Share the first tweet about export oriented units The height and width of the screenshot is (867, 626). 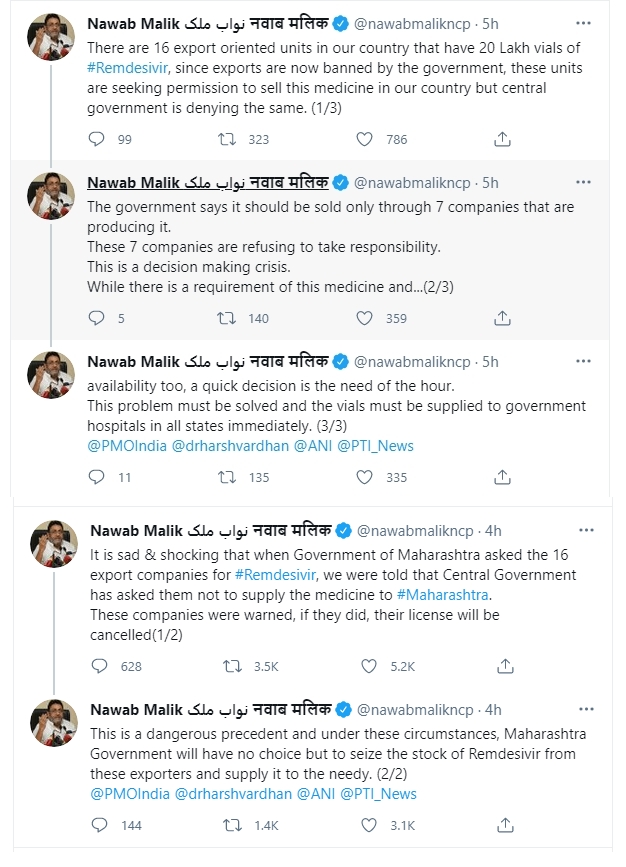pyautogui.click(x=504, y=140)
